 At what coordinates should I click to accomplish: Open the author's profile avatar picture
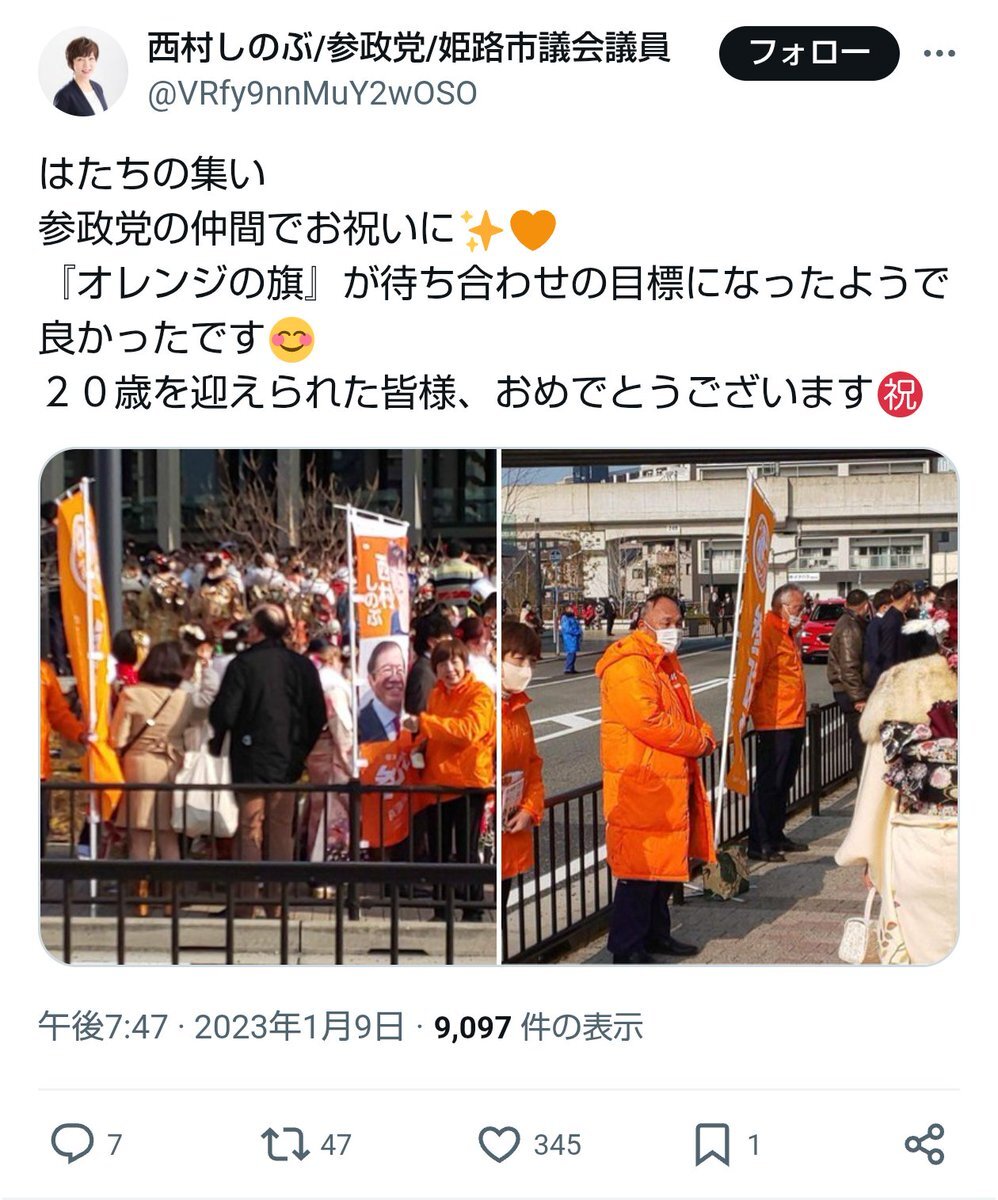point(83,71)
